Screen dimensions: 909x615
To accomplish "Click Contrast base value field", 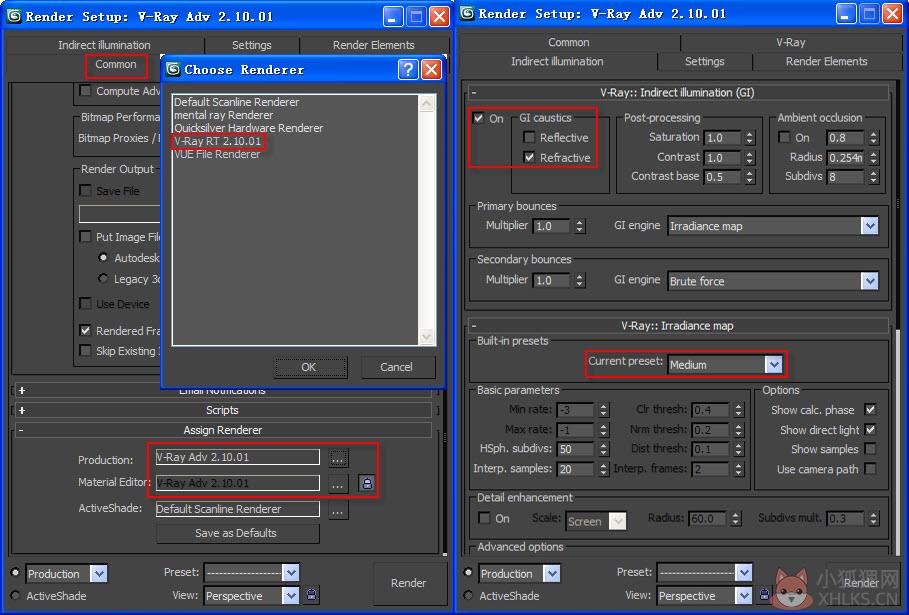I will 723,177.
